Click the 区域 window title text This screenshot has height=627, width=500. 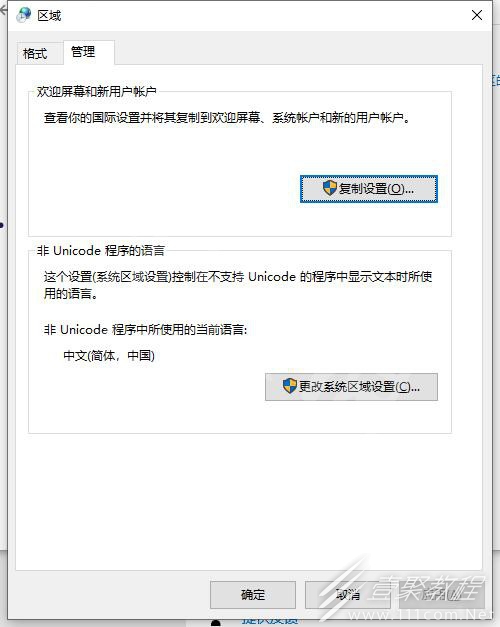[49, 16]
